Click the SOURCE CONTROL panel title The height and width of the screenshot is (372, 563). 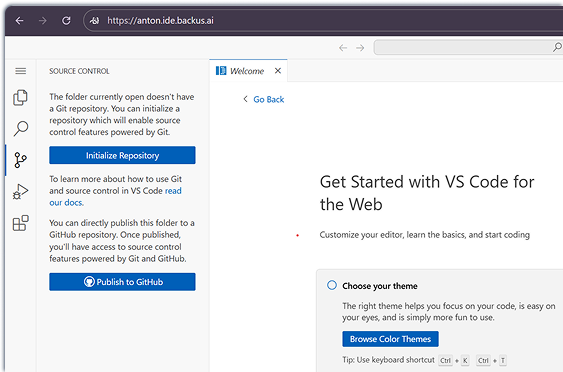point(79,71)
